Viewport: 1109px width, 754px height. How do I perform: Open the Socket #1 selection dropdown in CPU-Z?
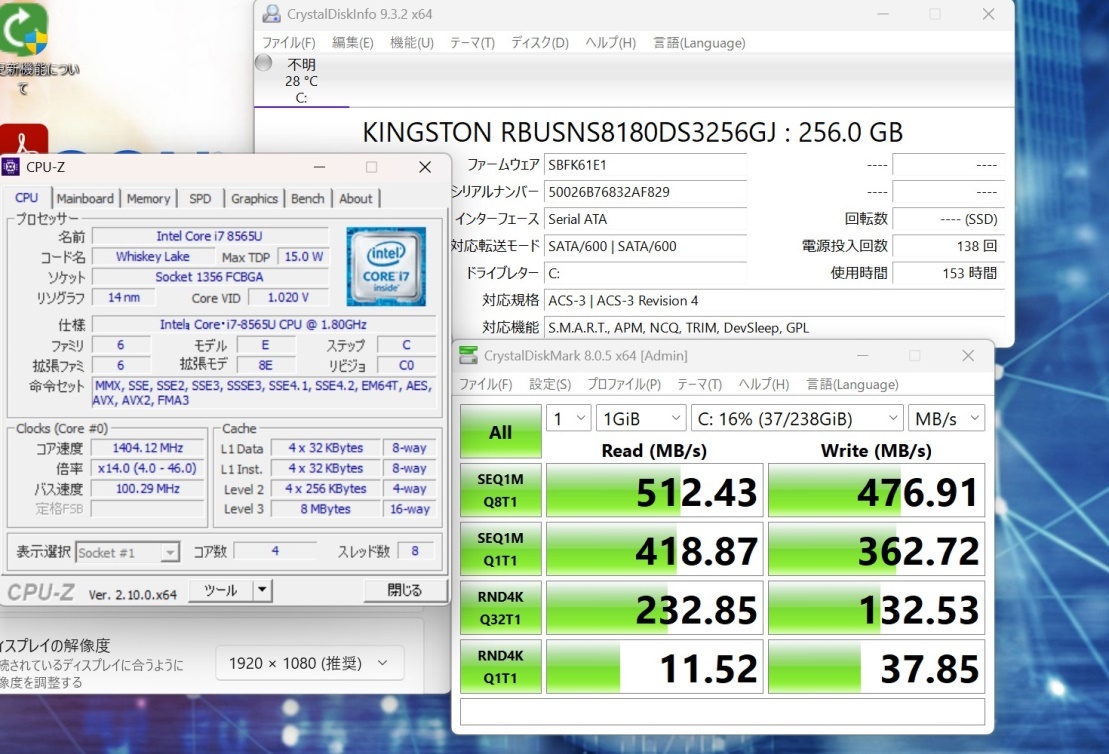[x=127, y=552]
